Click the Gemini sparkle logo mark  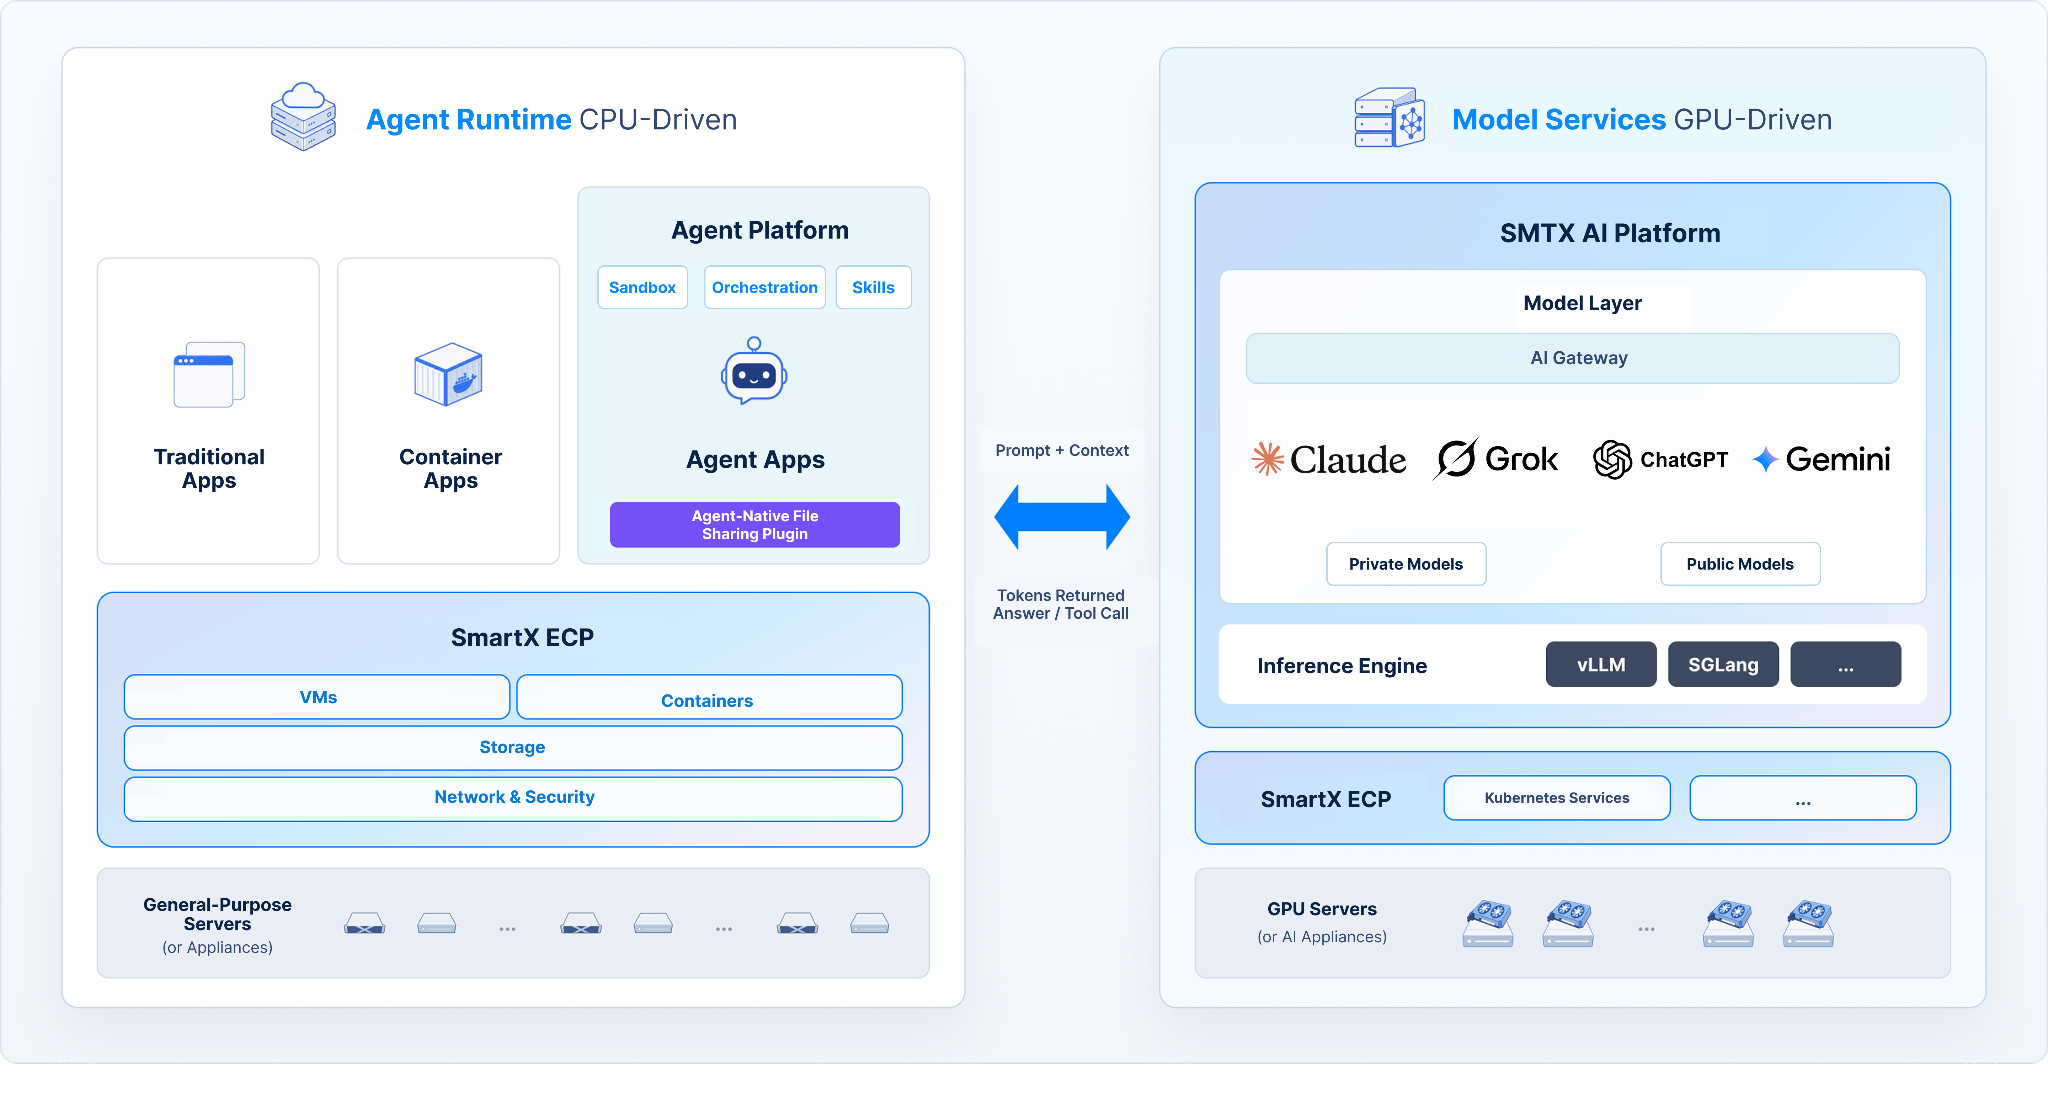pyautogui.click(x=1765, y=460)
